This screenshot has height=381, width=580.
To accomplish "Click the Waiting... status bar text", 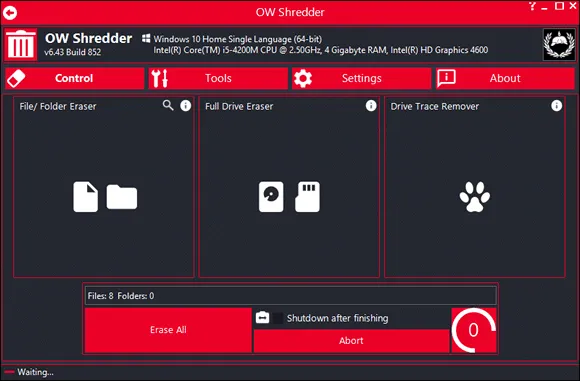I will pyautogui.click(x=35, y=372).
